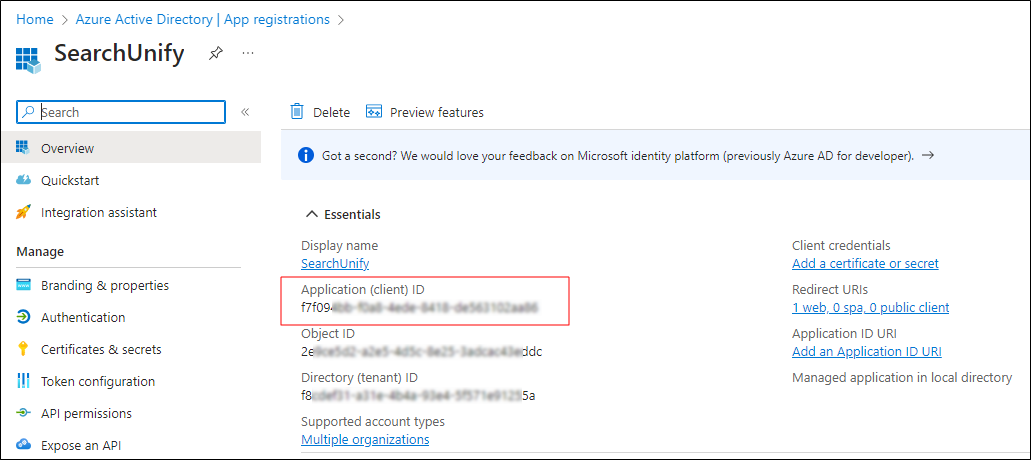The image size is (1031, 460).
Task: Click the Delete trash icon
Action: [297, 112]
